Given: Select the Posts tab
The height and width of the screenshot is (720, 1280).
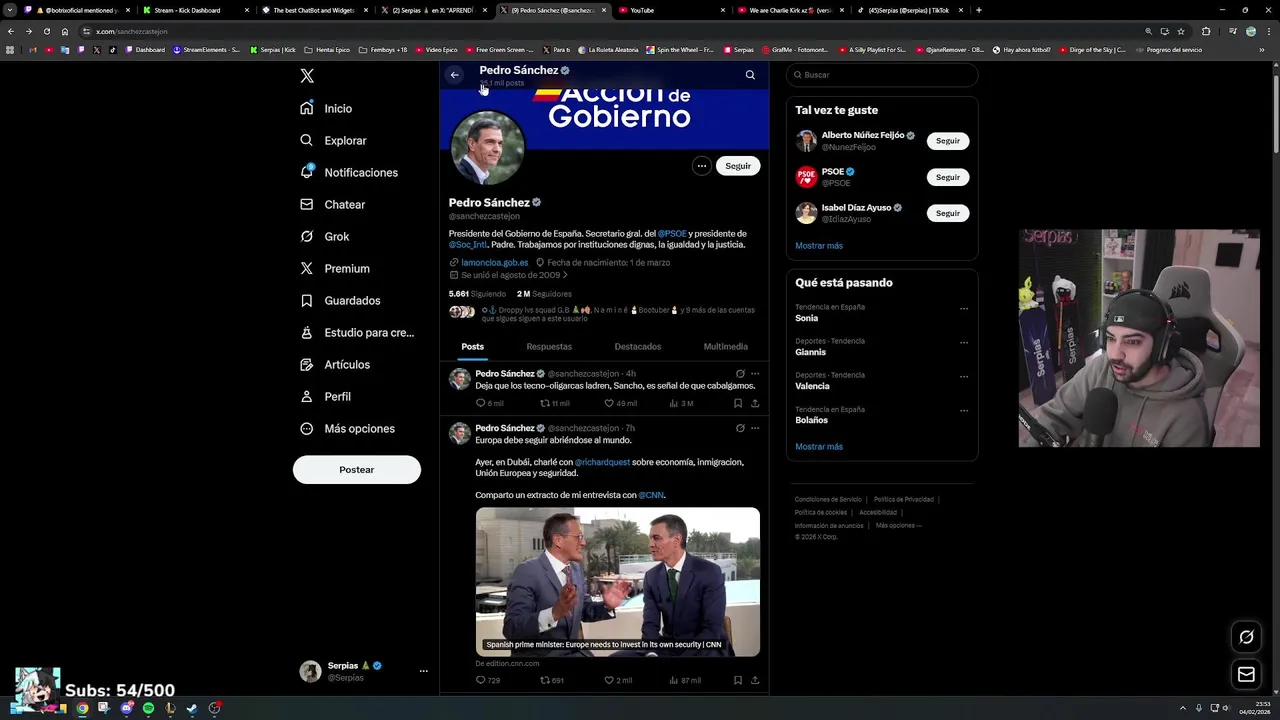Looking at the screenshot, I should click(472, 347).
